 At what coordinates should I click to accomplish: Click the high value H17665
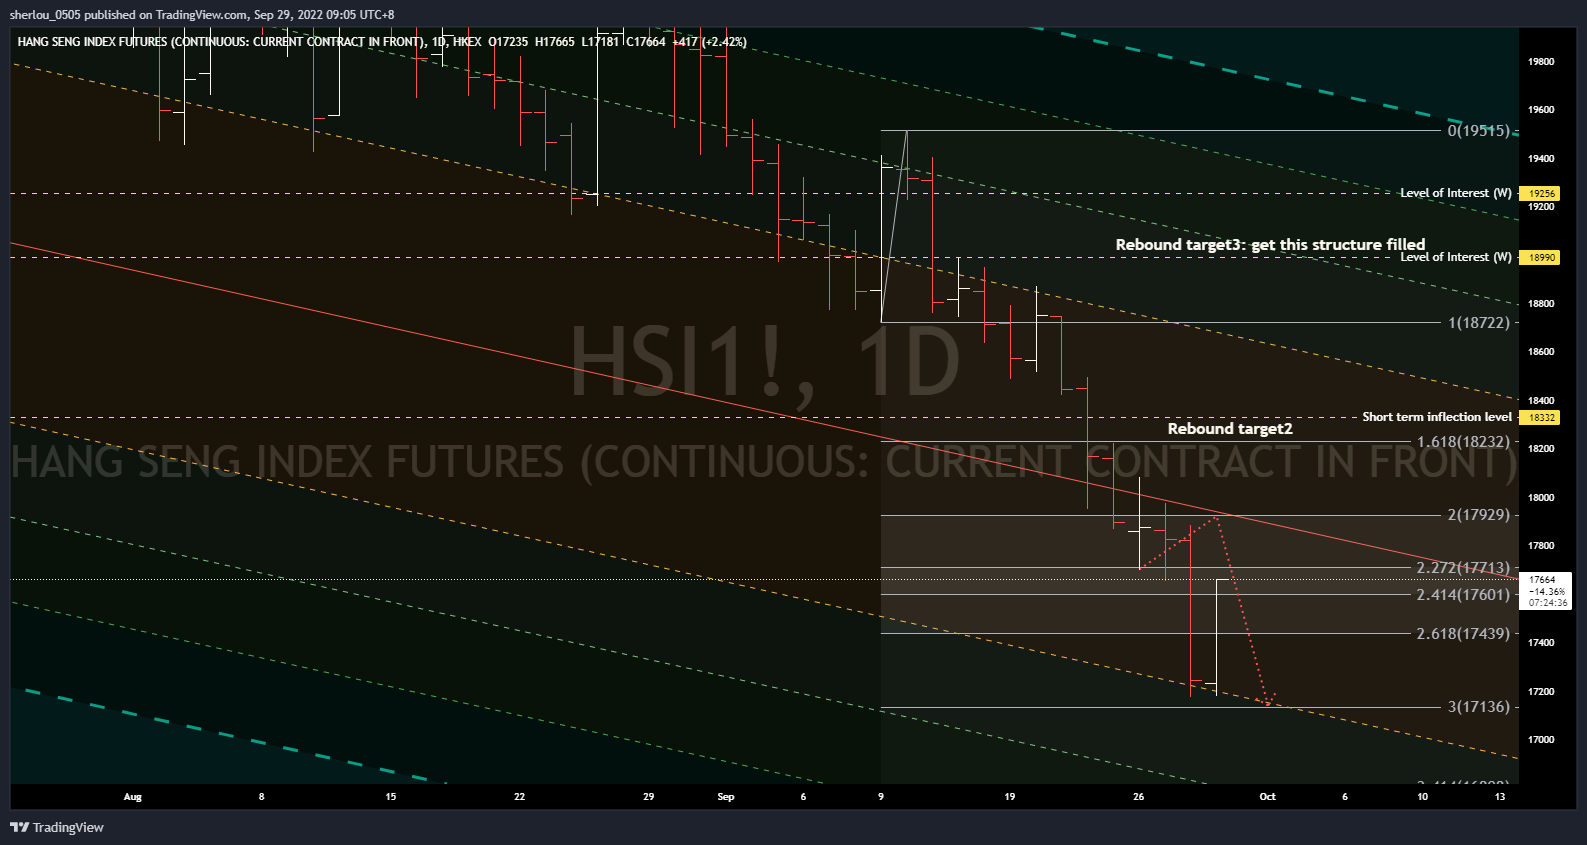[x=555, y=42]
